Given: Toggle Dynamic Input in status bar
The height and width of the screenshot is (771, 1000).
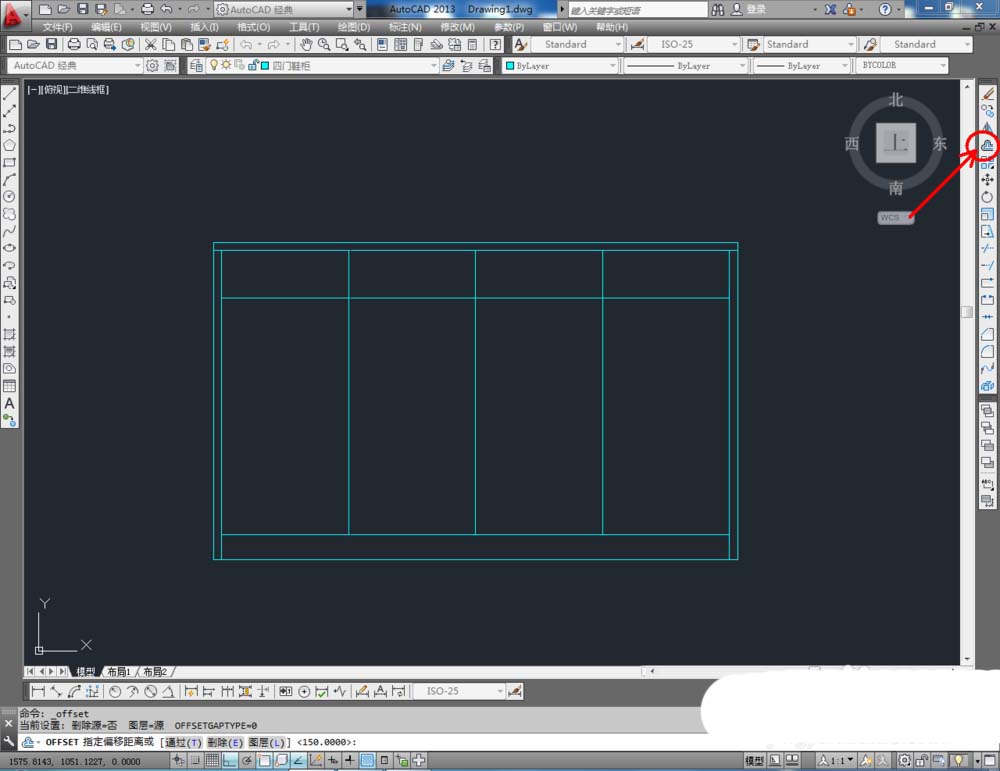Looking at the screenshot, I should pyautogui.click(x=333, y=760).
